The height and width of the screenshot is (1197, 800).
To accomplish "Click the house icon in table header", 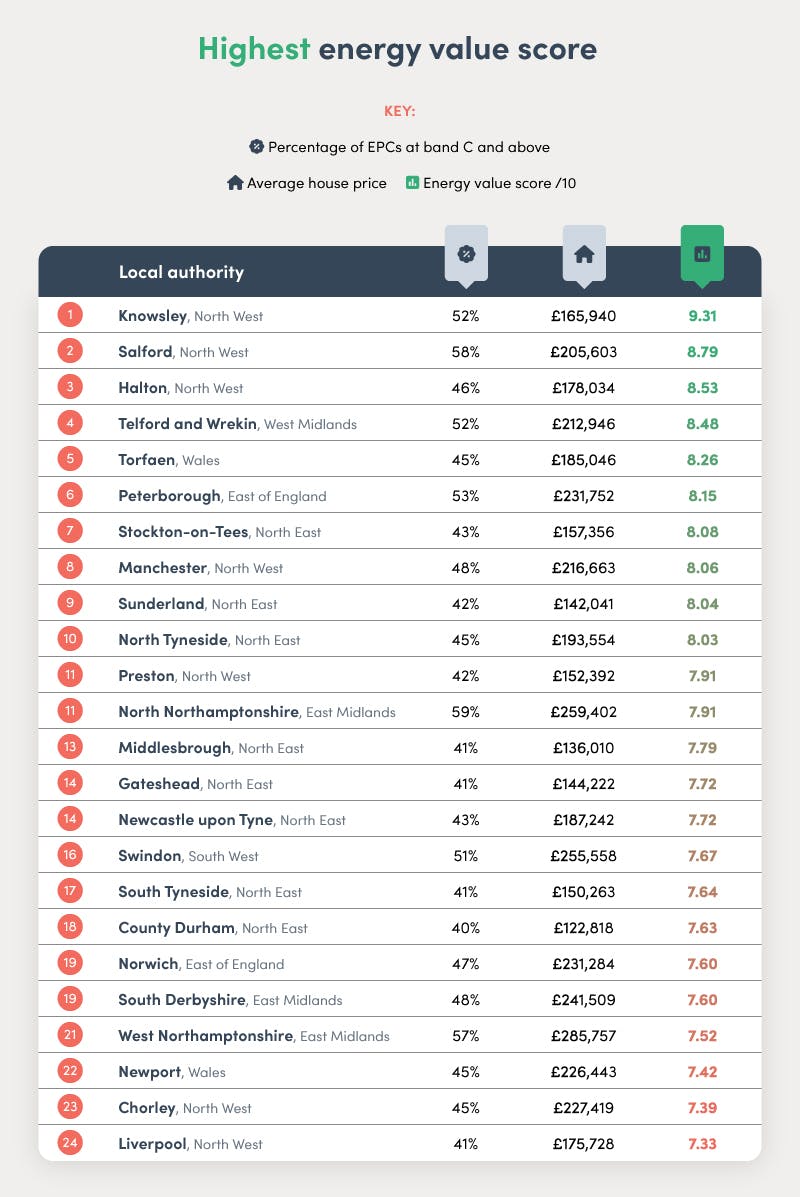I will click(584, 254).
